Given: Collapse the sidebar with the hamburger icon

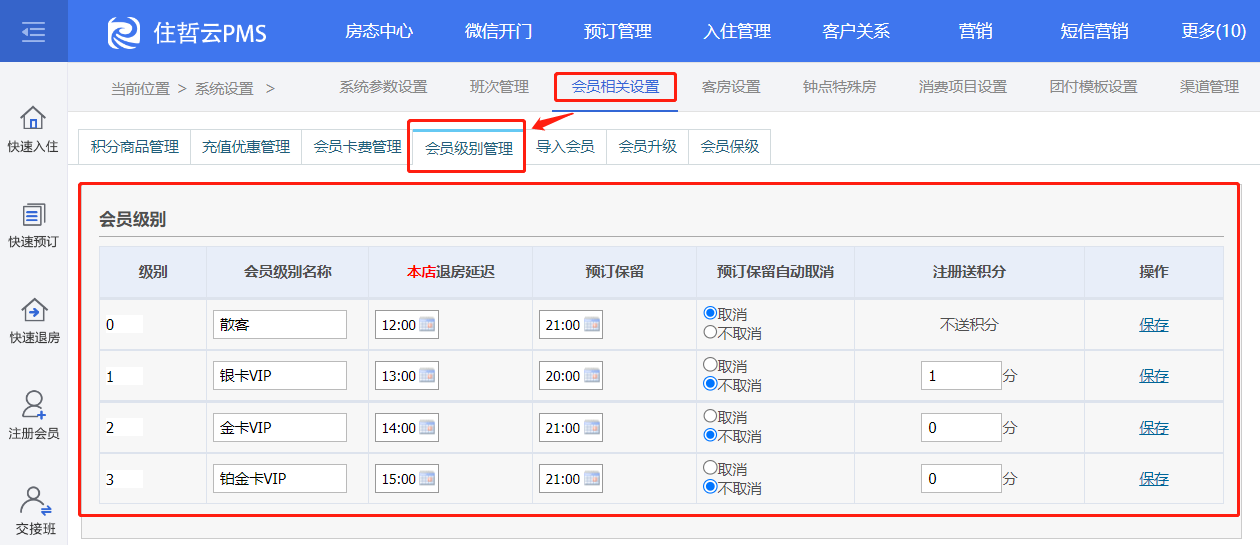Looking at the screenshot, I should (33, 32).
